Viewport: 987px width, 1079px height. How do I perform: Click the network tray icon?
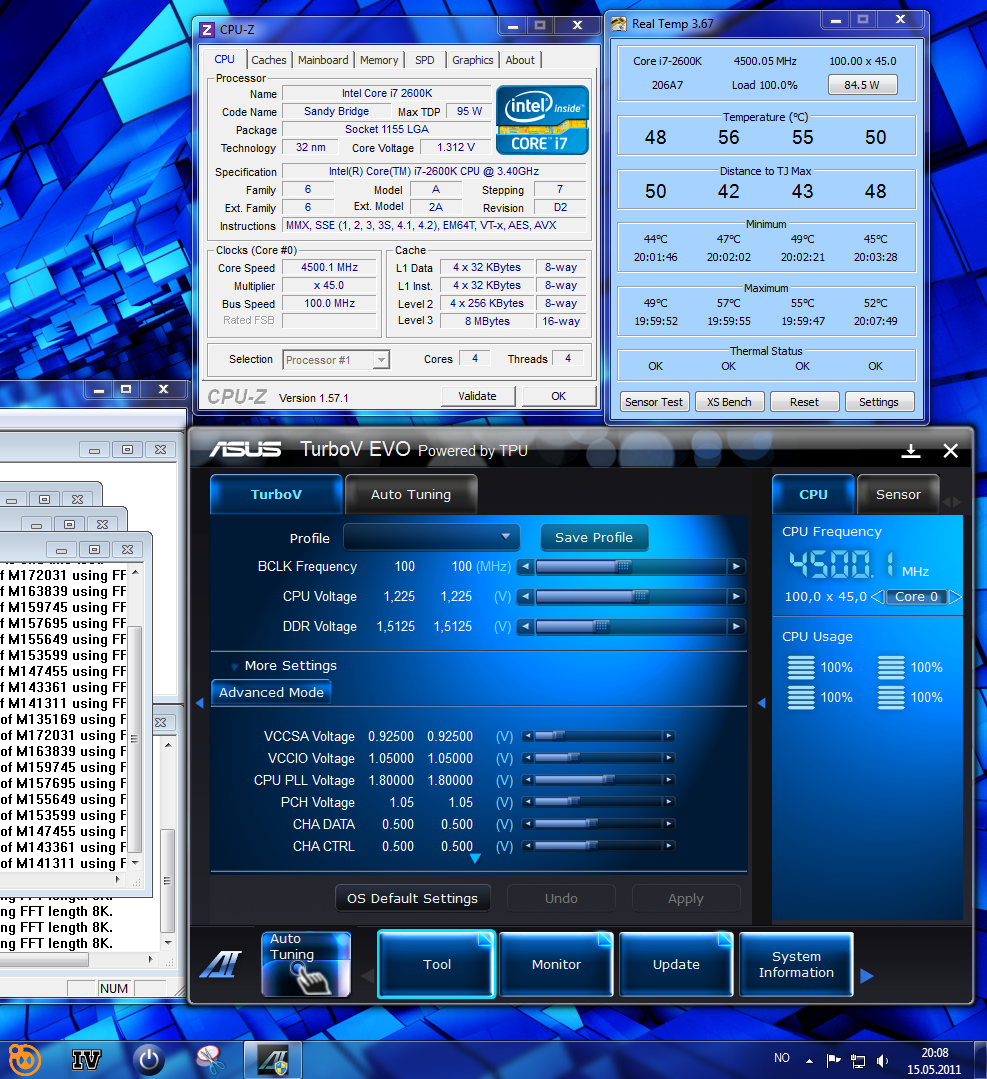(858, 1060)
